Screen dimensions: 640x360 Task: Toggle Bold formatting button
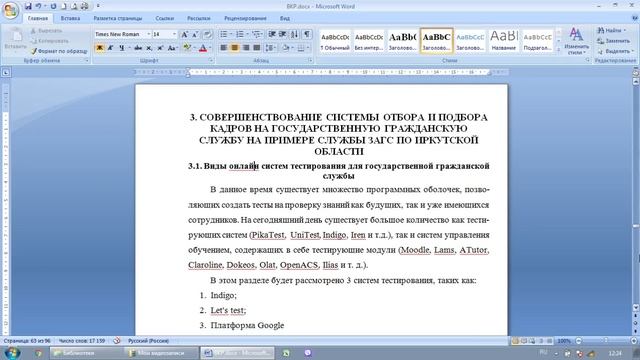pyautogui.click(x=99, y=48)
